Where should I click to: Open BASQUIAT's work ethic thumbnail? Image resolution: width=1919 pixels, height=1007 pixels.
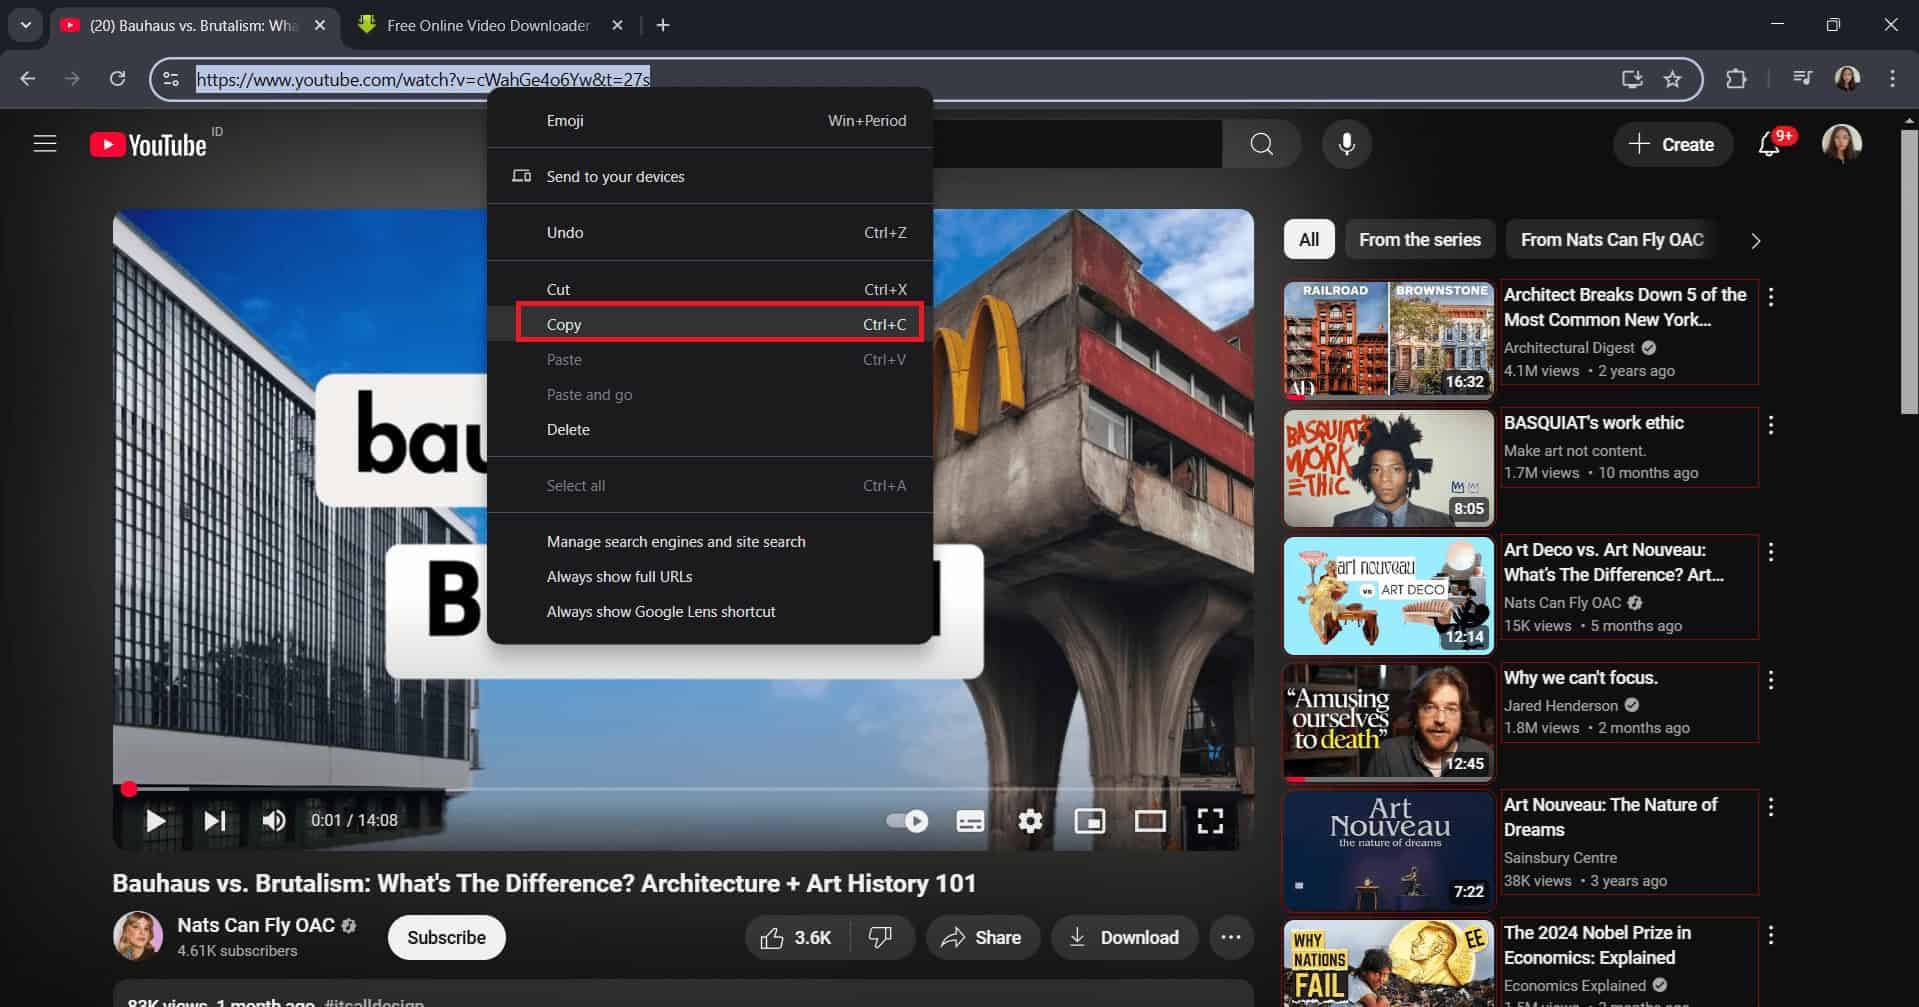1388,468
